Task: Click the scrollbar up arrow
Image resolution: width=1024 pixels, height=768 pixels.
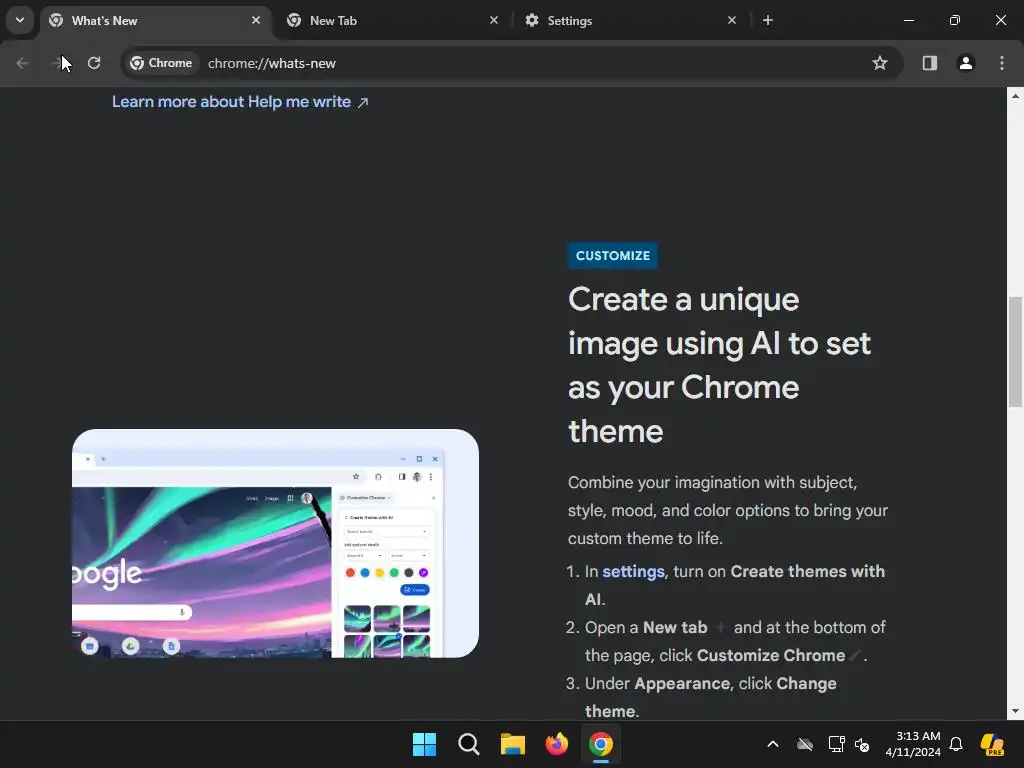Action: click(x=1015, y=96)
